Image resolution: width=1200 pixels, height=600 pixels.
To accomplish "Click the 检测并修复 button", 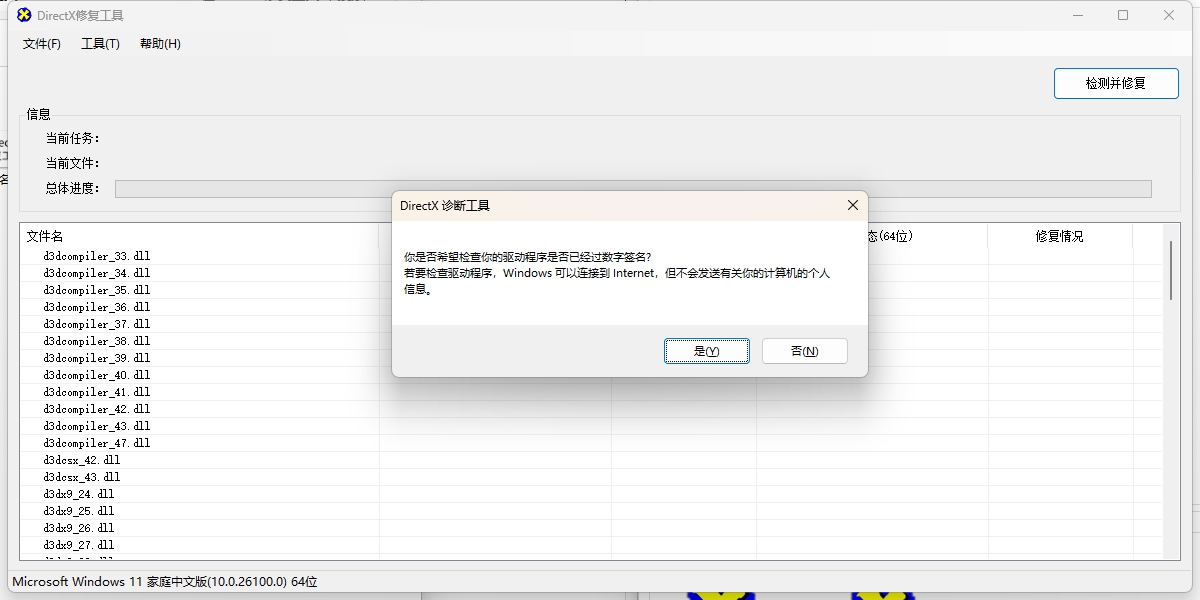I will tap(1115, 83).
